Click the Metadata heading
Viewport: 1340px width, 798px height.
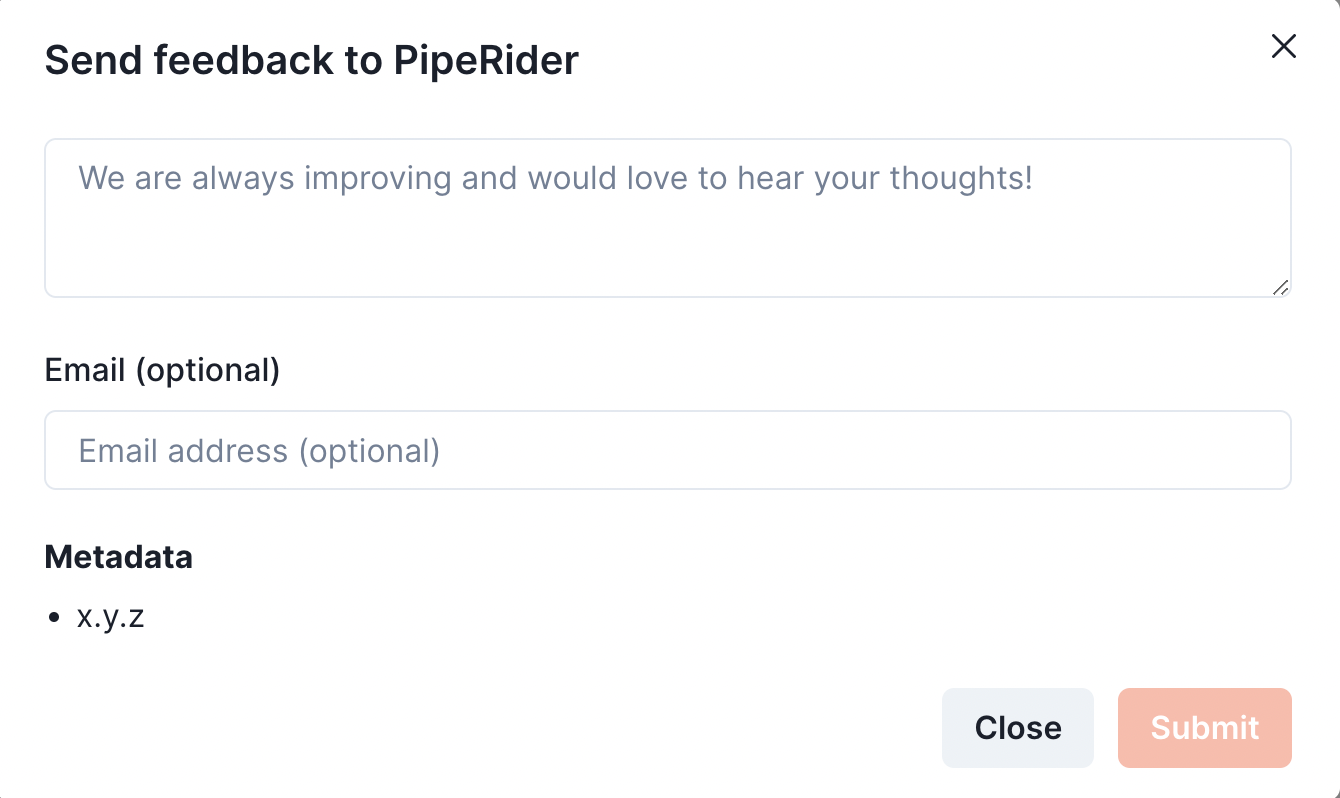click(x=119, y=557)
